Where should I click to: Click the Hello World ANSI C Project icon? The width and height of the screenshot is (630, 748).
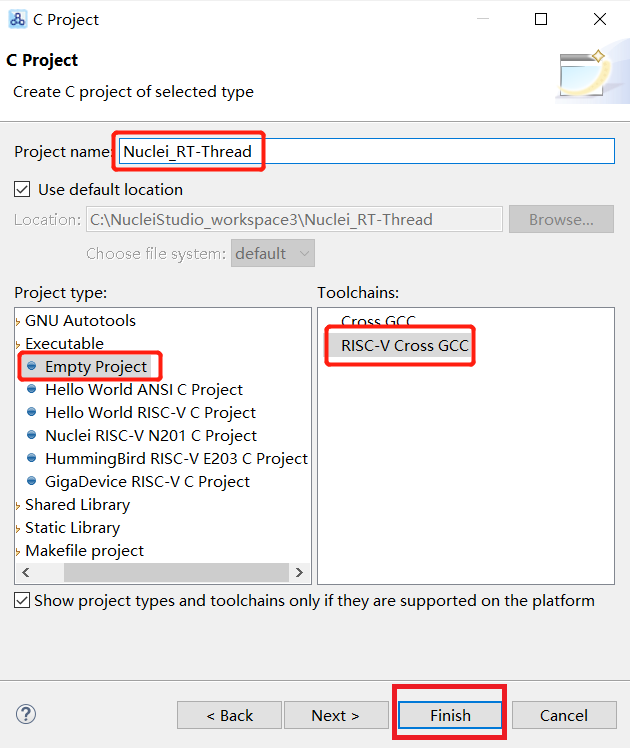coord(33,390)
